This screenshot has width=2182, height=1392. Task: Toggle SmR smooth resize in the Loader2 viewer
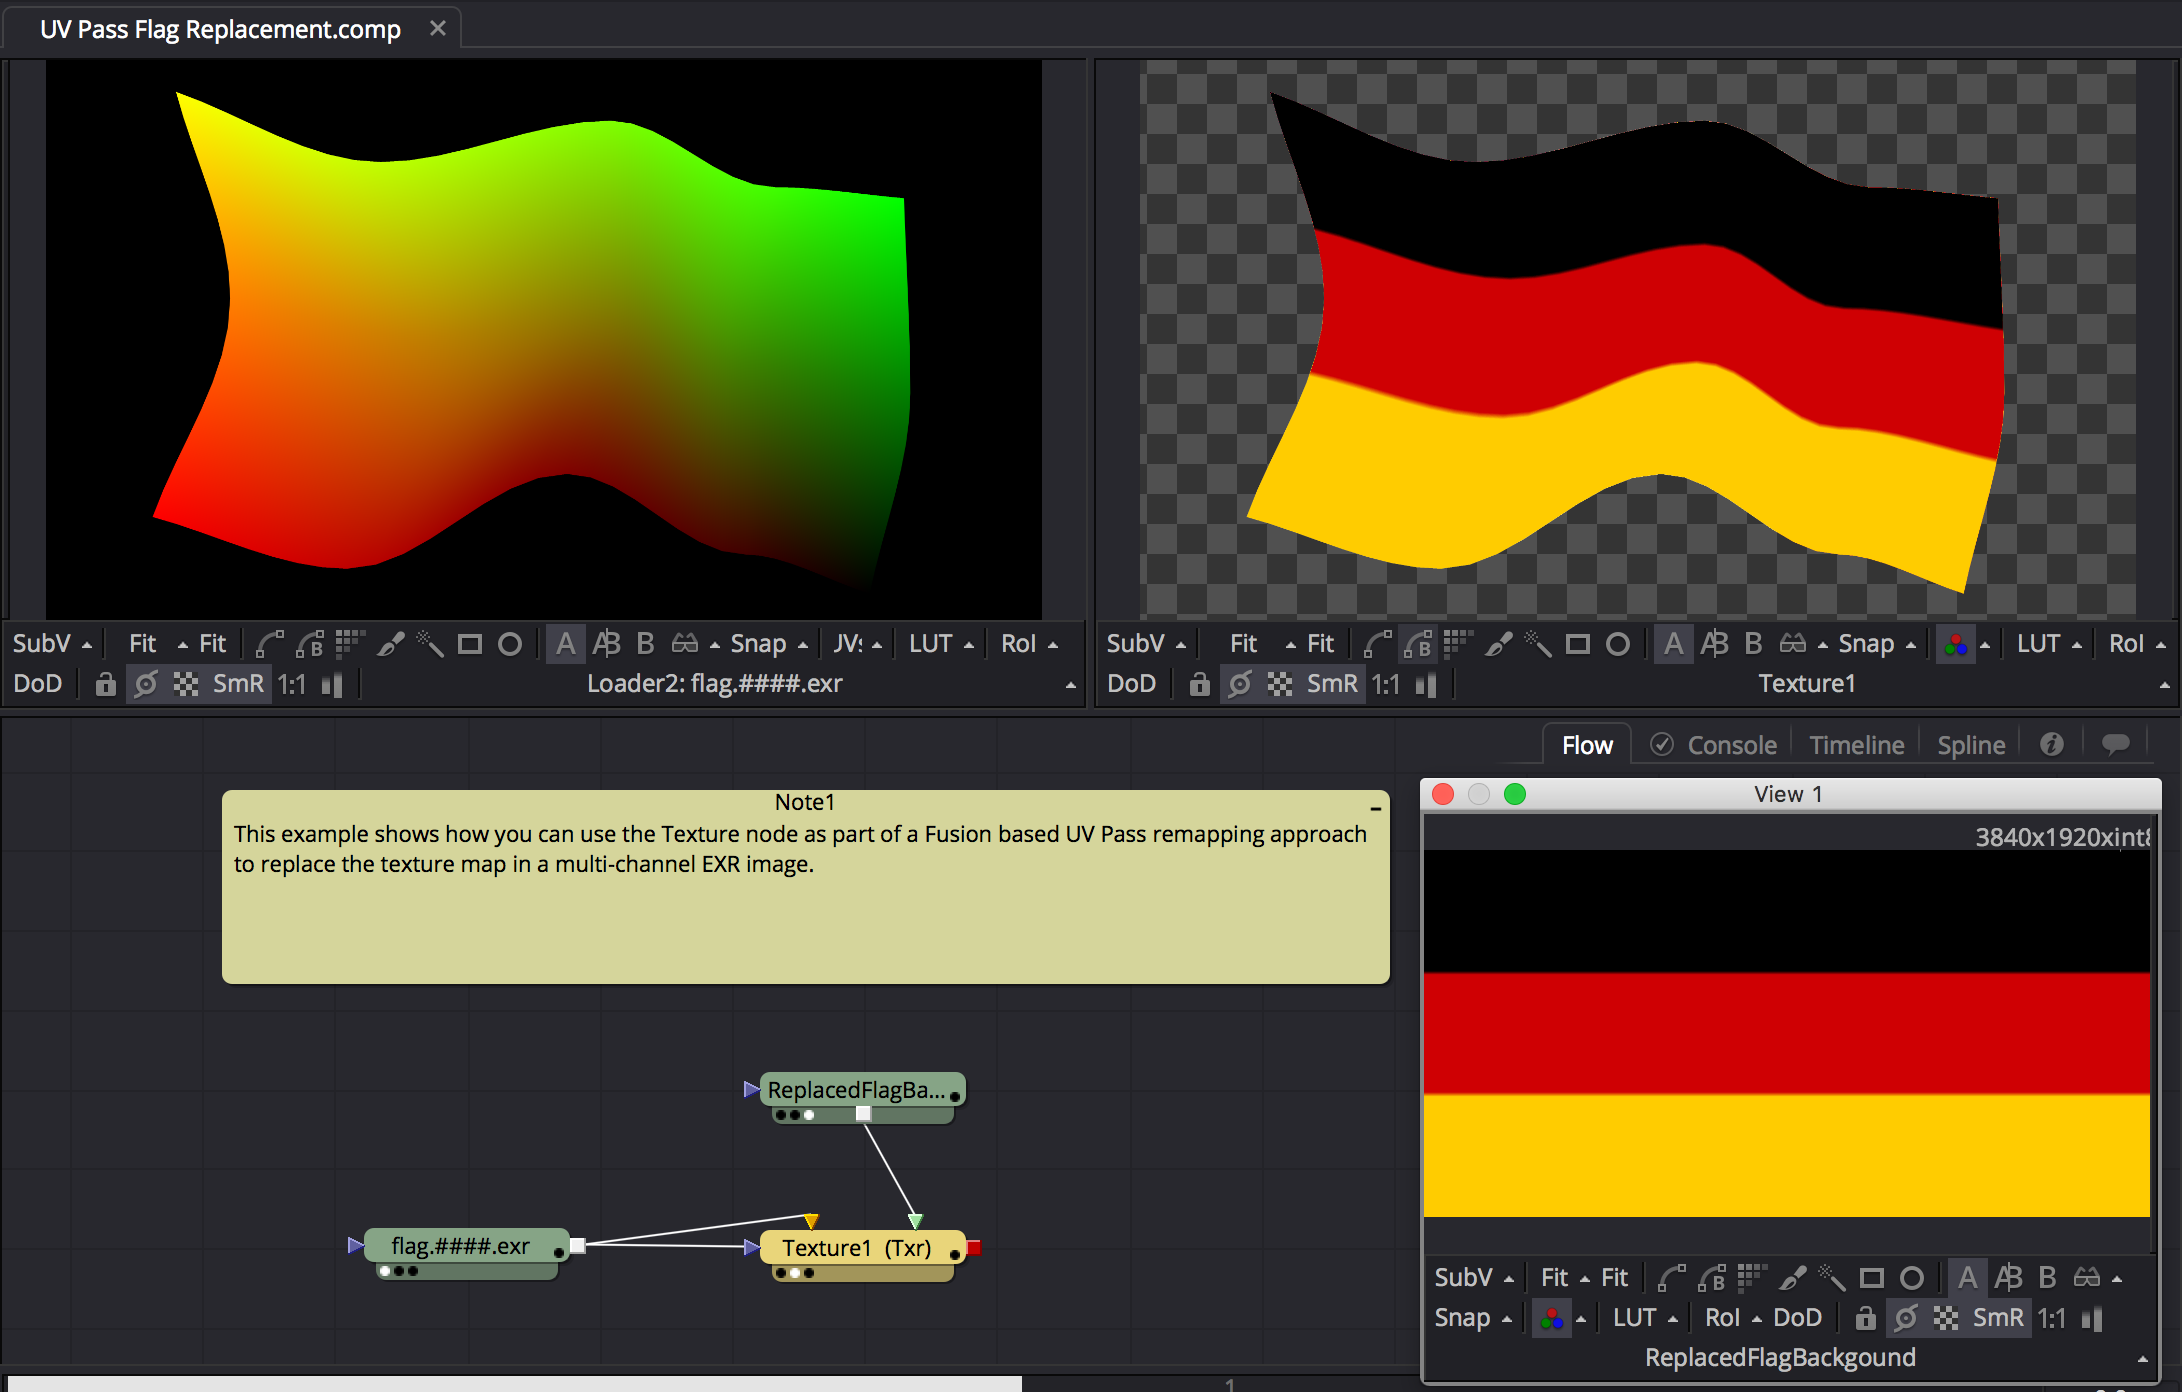pos(238,684)
